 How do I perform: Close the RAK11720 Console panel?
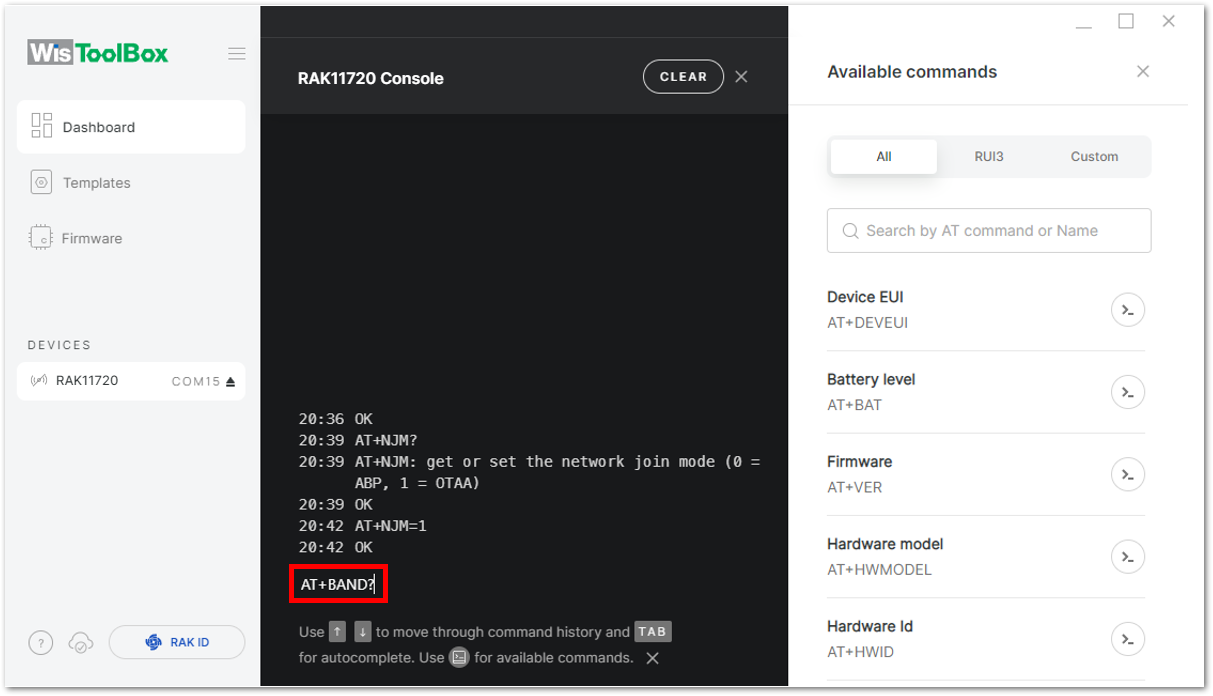coord(741,77)
